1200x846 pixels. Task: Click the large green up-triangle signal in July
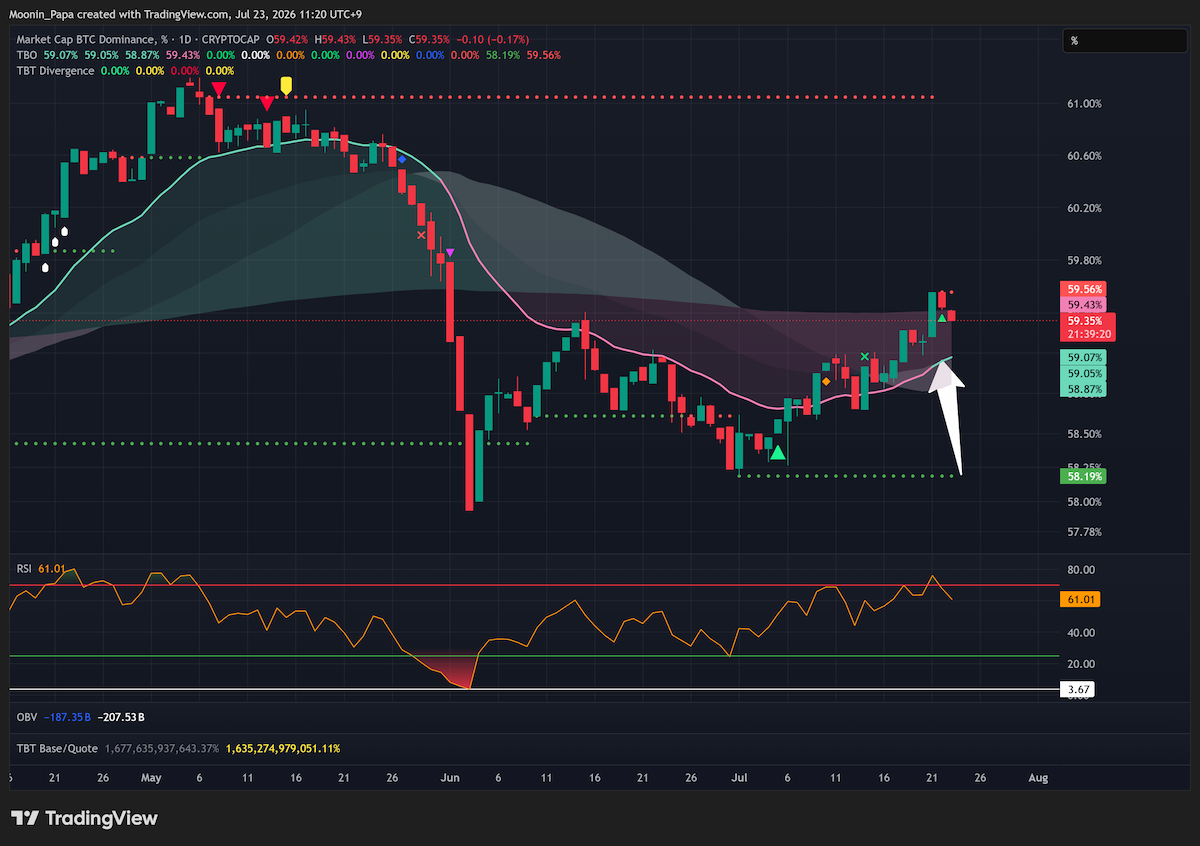778,452
